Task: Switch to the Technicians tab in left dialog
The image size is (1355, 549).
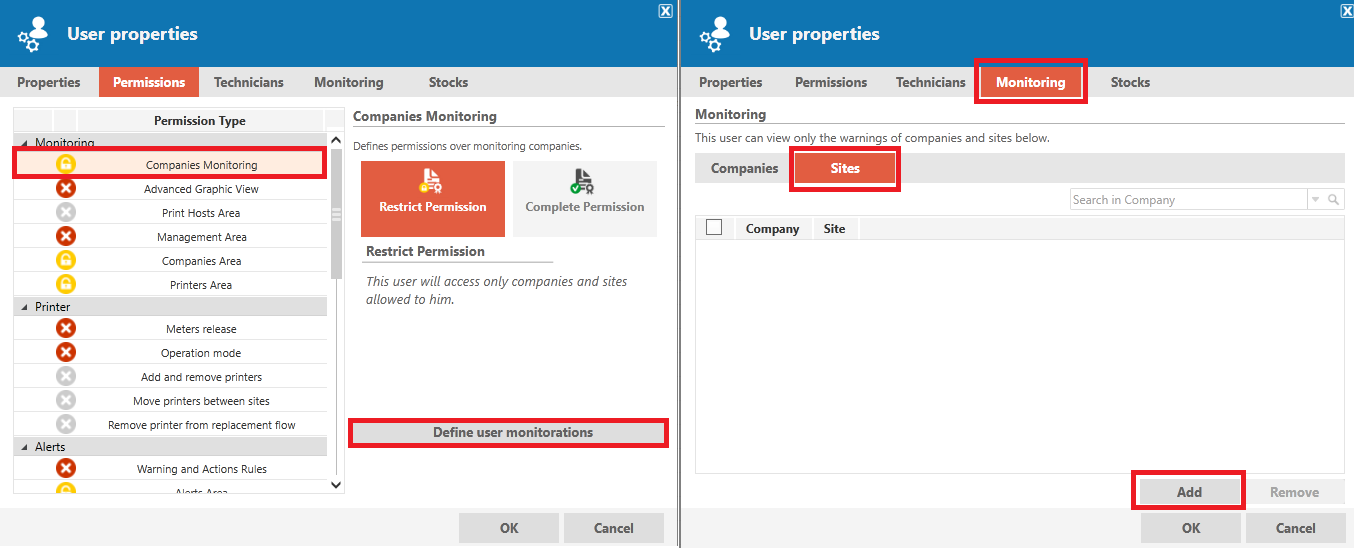Action: (249, 82)
